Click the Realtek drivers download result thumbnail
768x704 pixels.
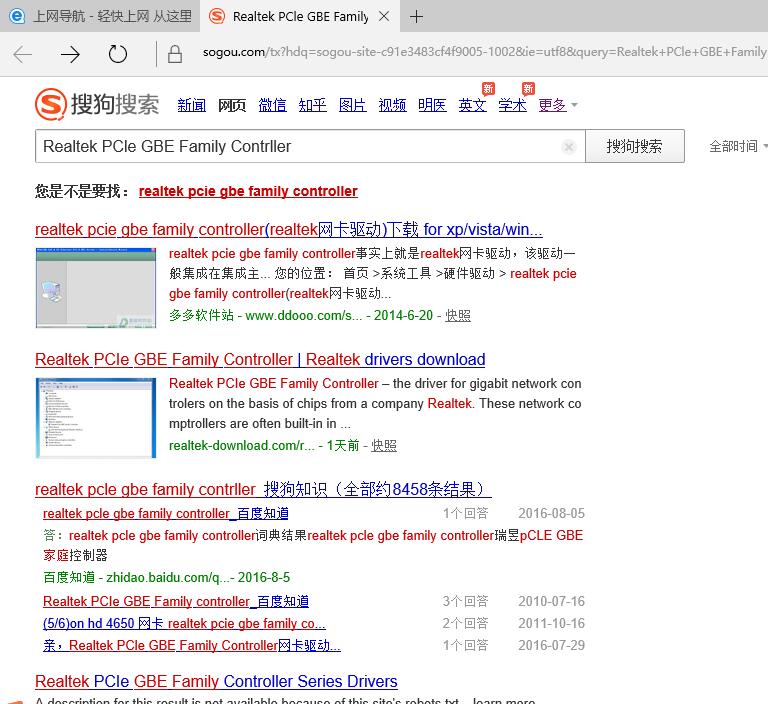click(96, 418)
